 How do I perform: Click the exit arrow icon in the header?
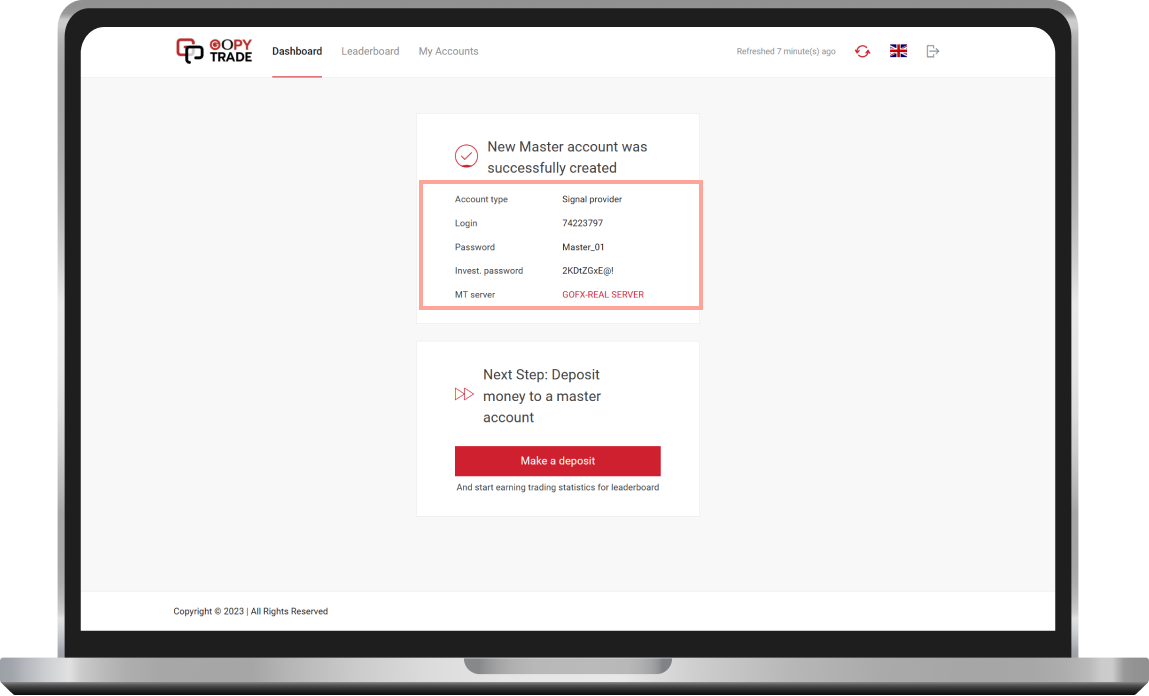click(x=932, y=51)
